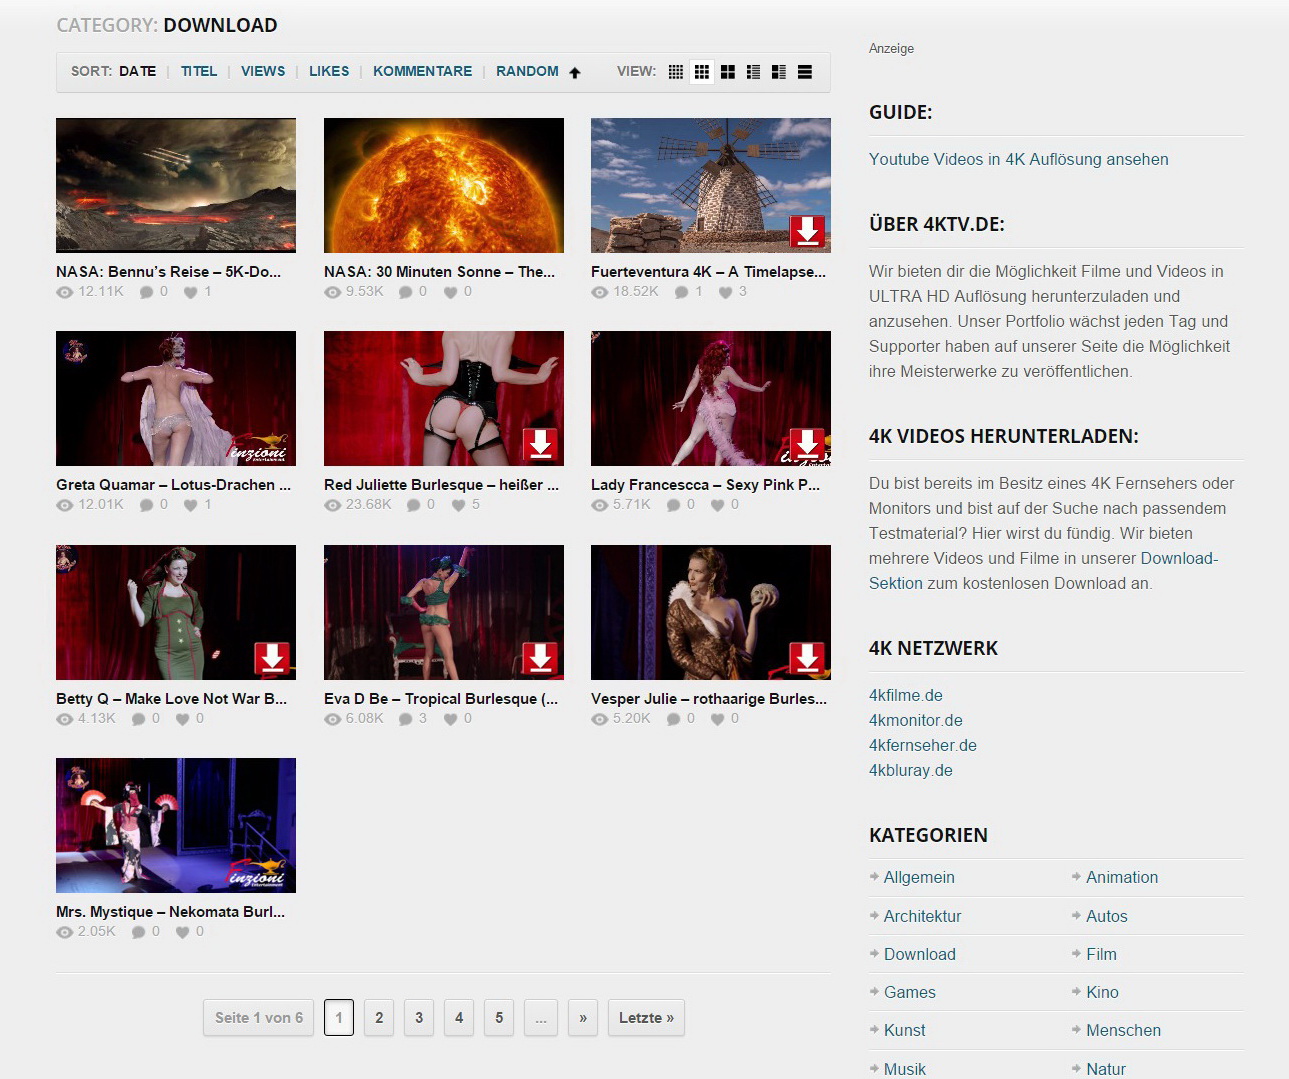The height and width of the screenshot is (1079, 1289).
Task: Go to next page with » button
Action: coord(583,1018)
